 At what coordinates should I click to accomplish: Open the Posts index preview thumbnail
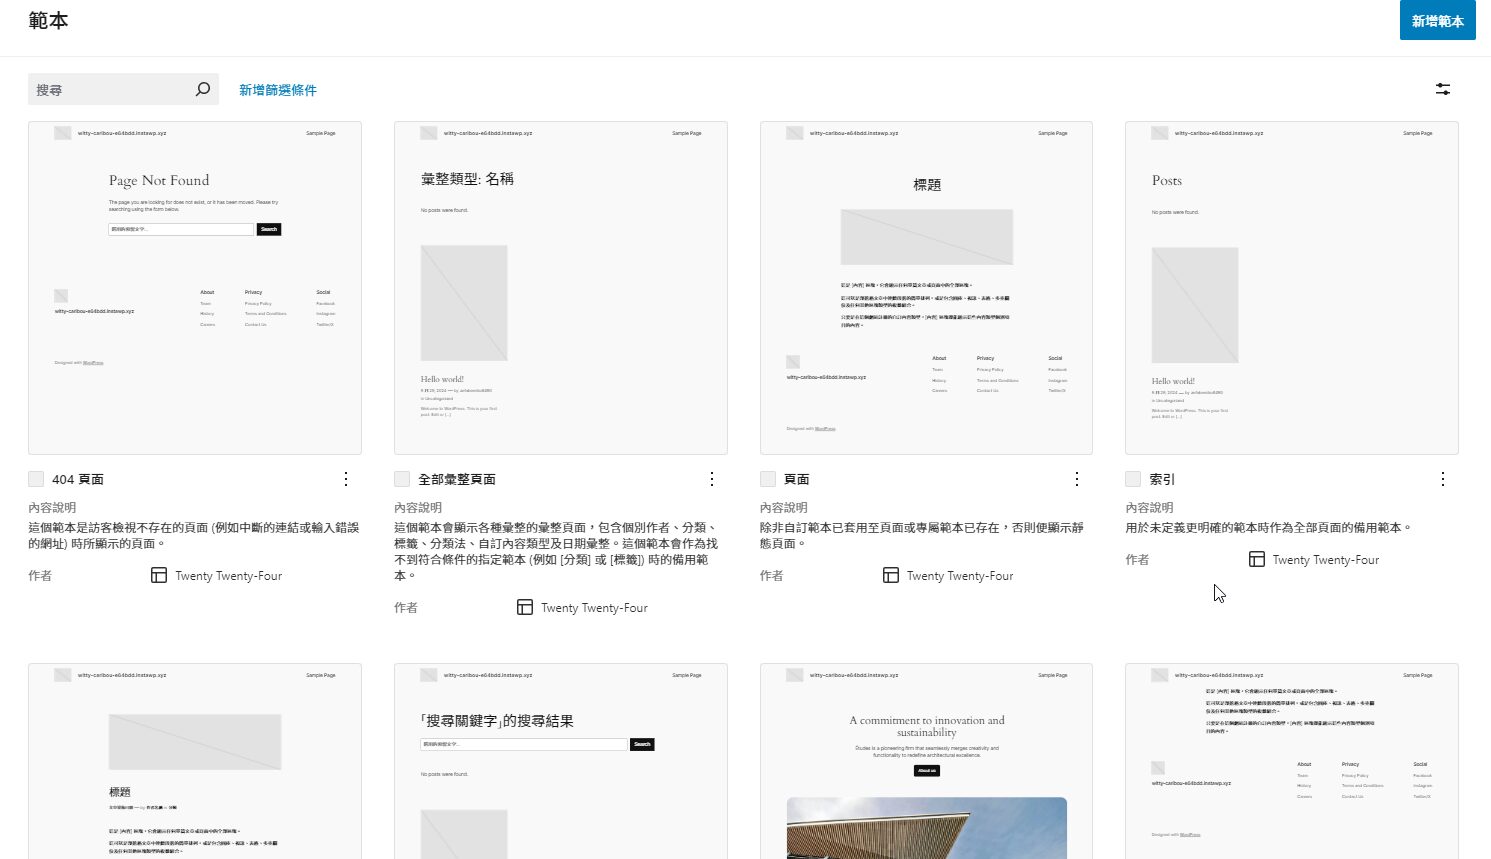click(x=1292, y=288)
